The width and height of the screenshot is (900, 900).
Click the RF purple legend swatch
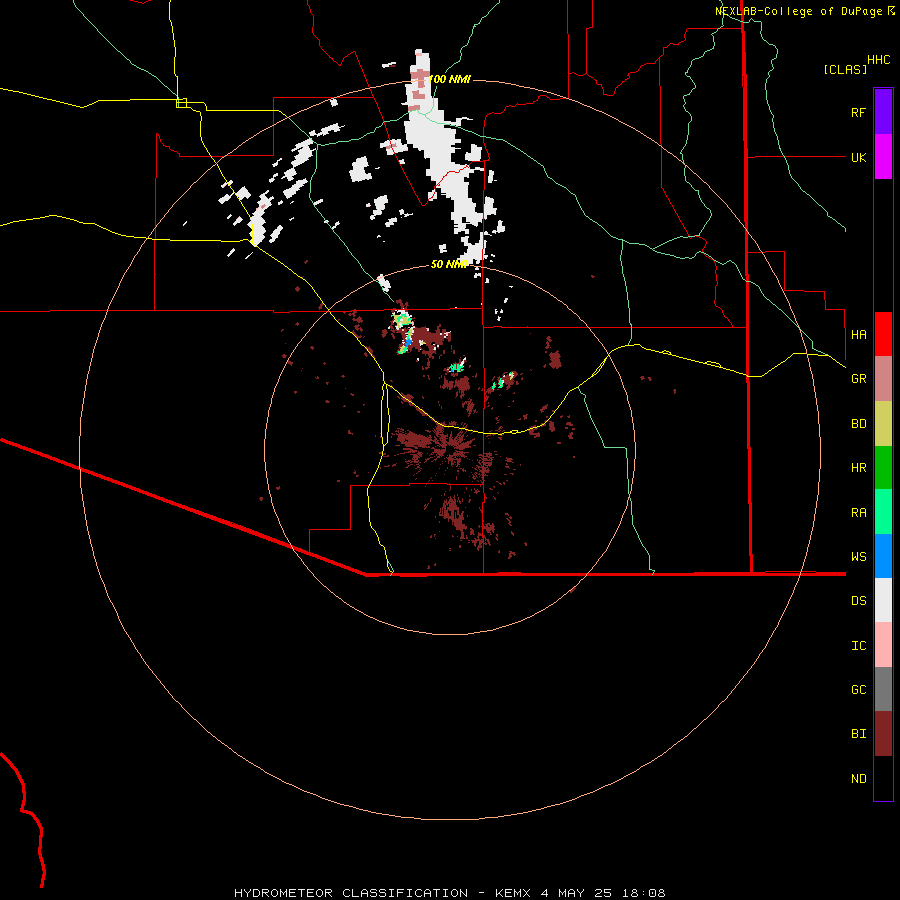(883, 112)
